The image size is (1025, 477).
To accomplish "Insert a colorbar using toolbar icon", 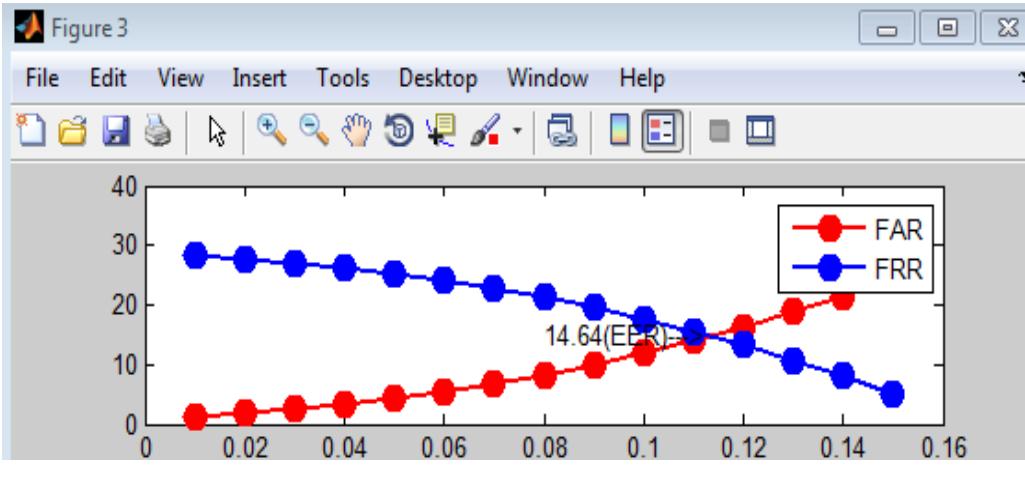I will click(619, 129).
